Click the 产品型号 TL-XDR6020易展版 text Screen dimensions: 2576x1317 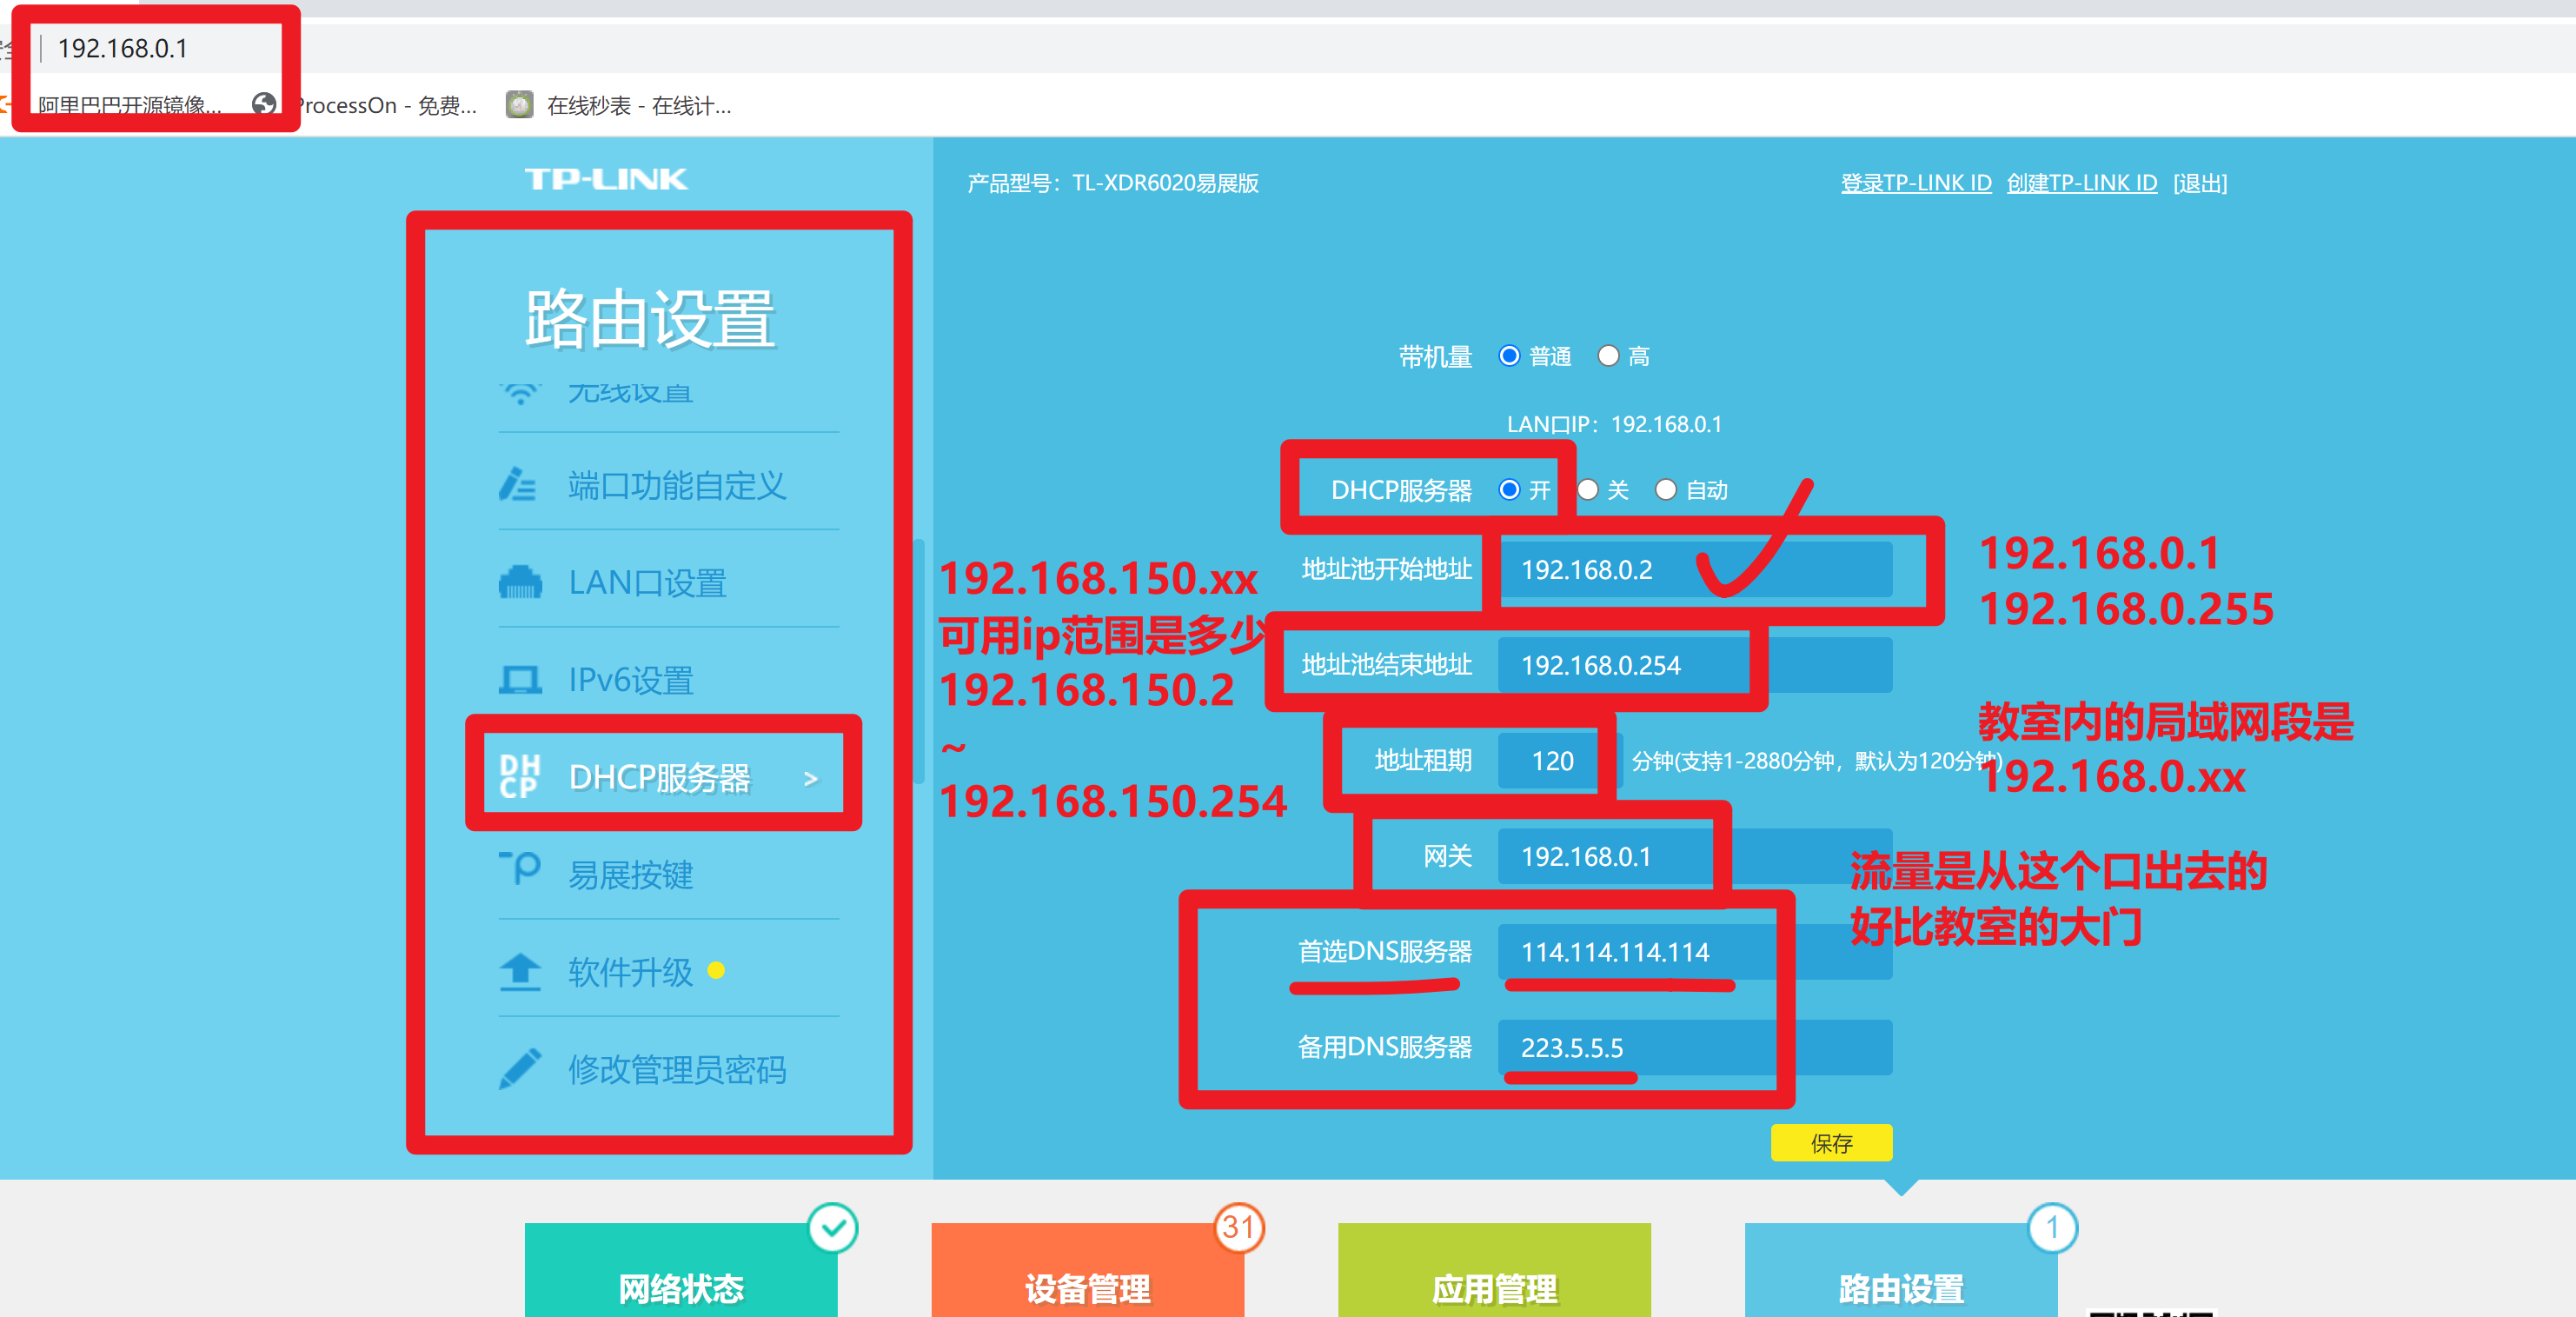[1113, 183]
